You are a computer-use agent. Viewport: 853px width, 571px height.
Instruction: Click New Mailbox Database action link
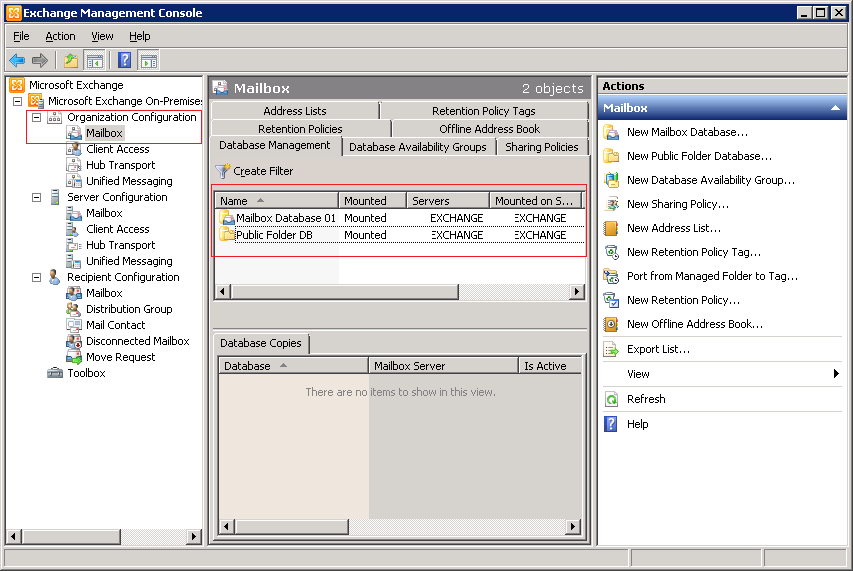pos(687,132)
